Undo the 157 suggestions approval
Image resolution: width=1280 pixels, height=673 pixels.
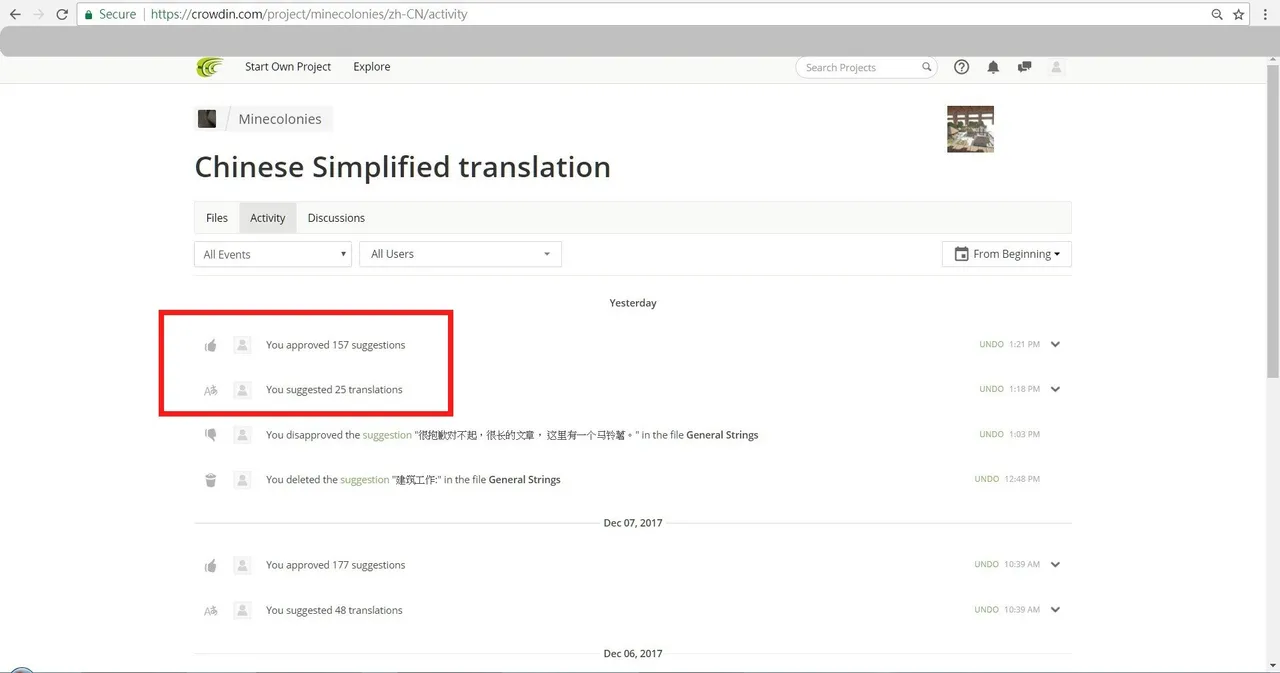(x=991, y=345)
